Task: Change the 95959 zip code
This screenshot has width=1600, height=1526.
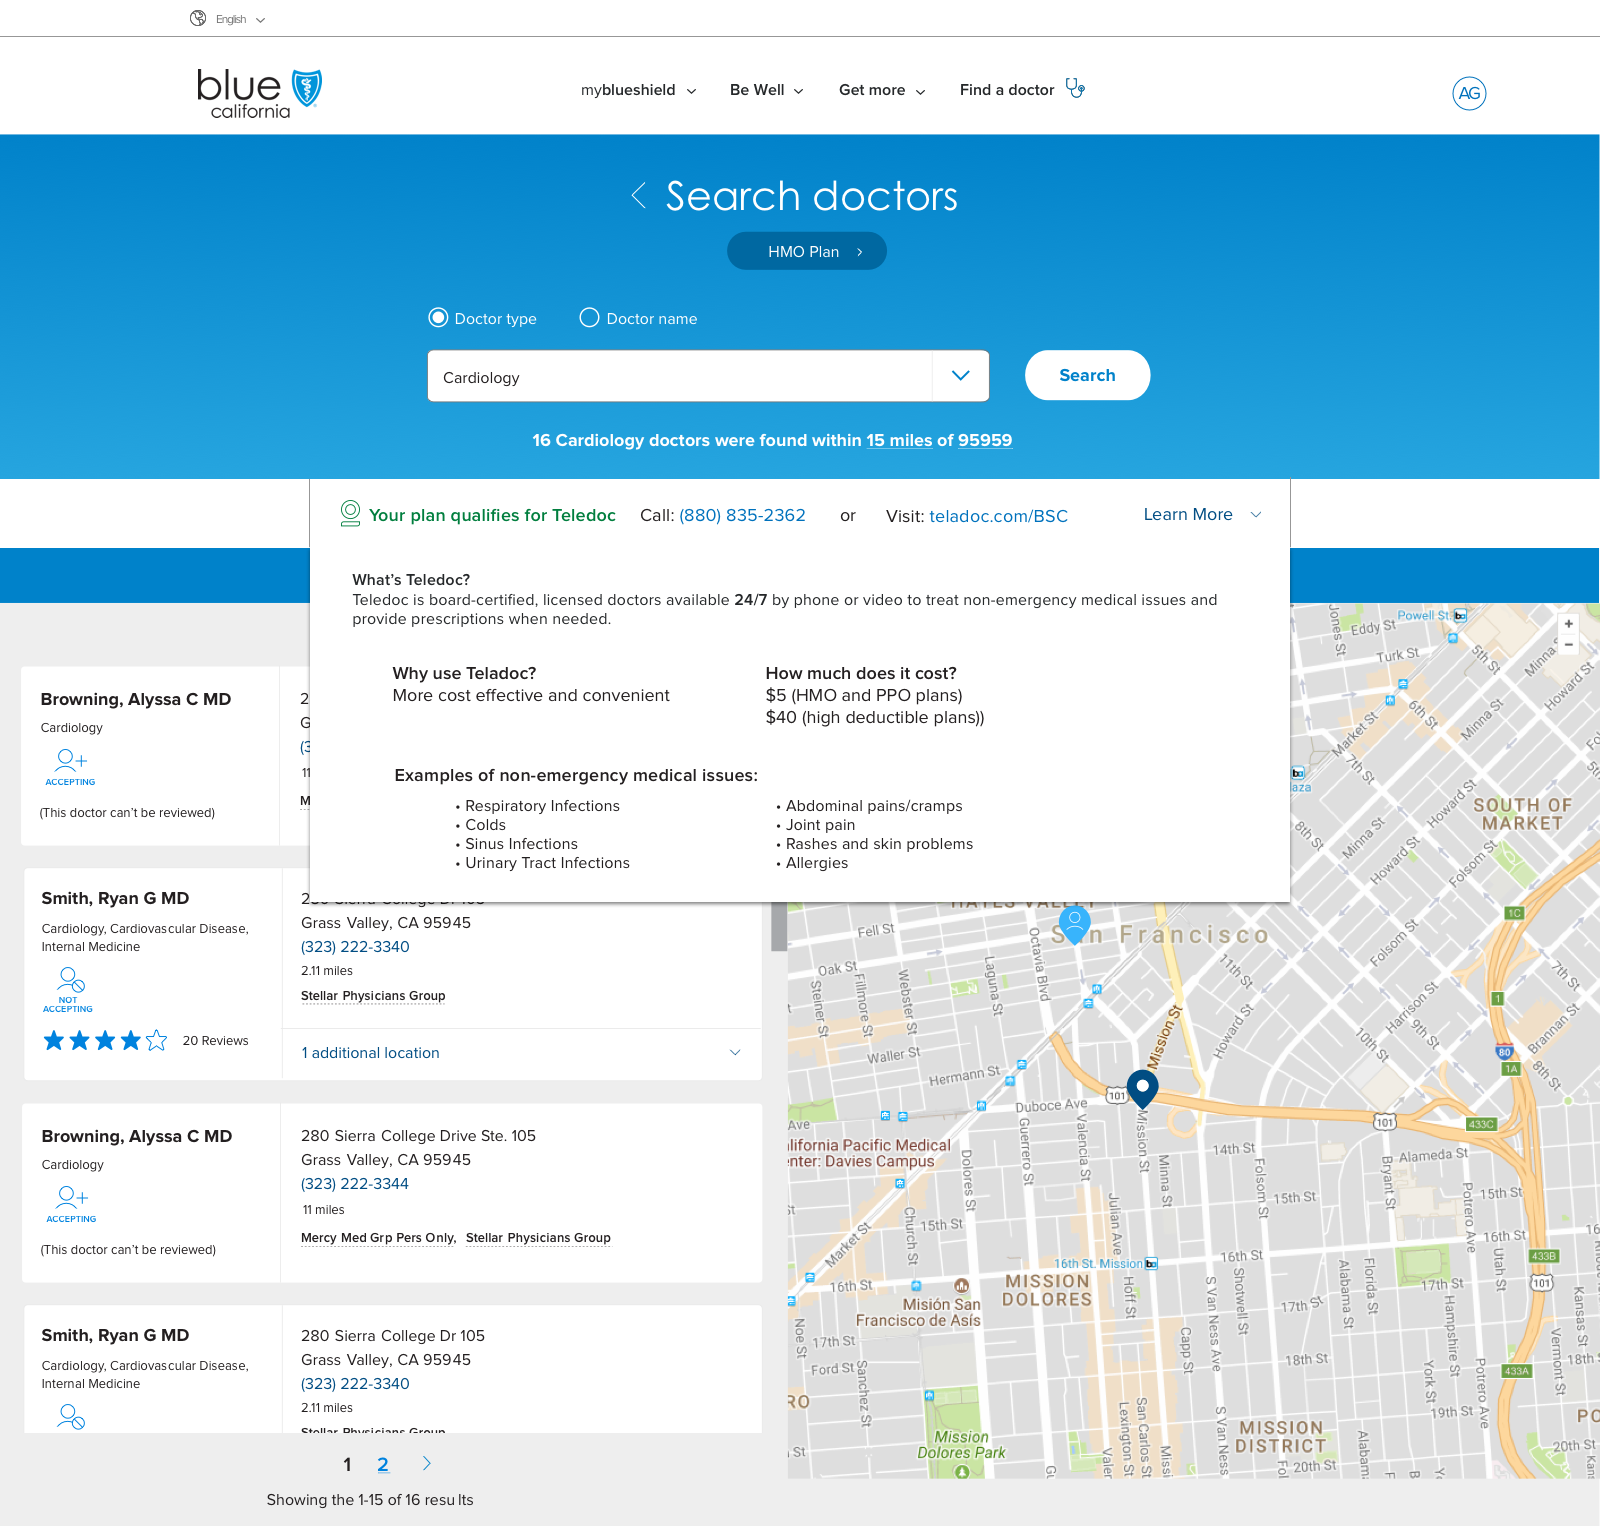Action: pos(985,440)
